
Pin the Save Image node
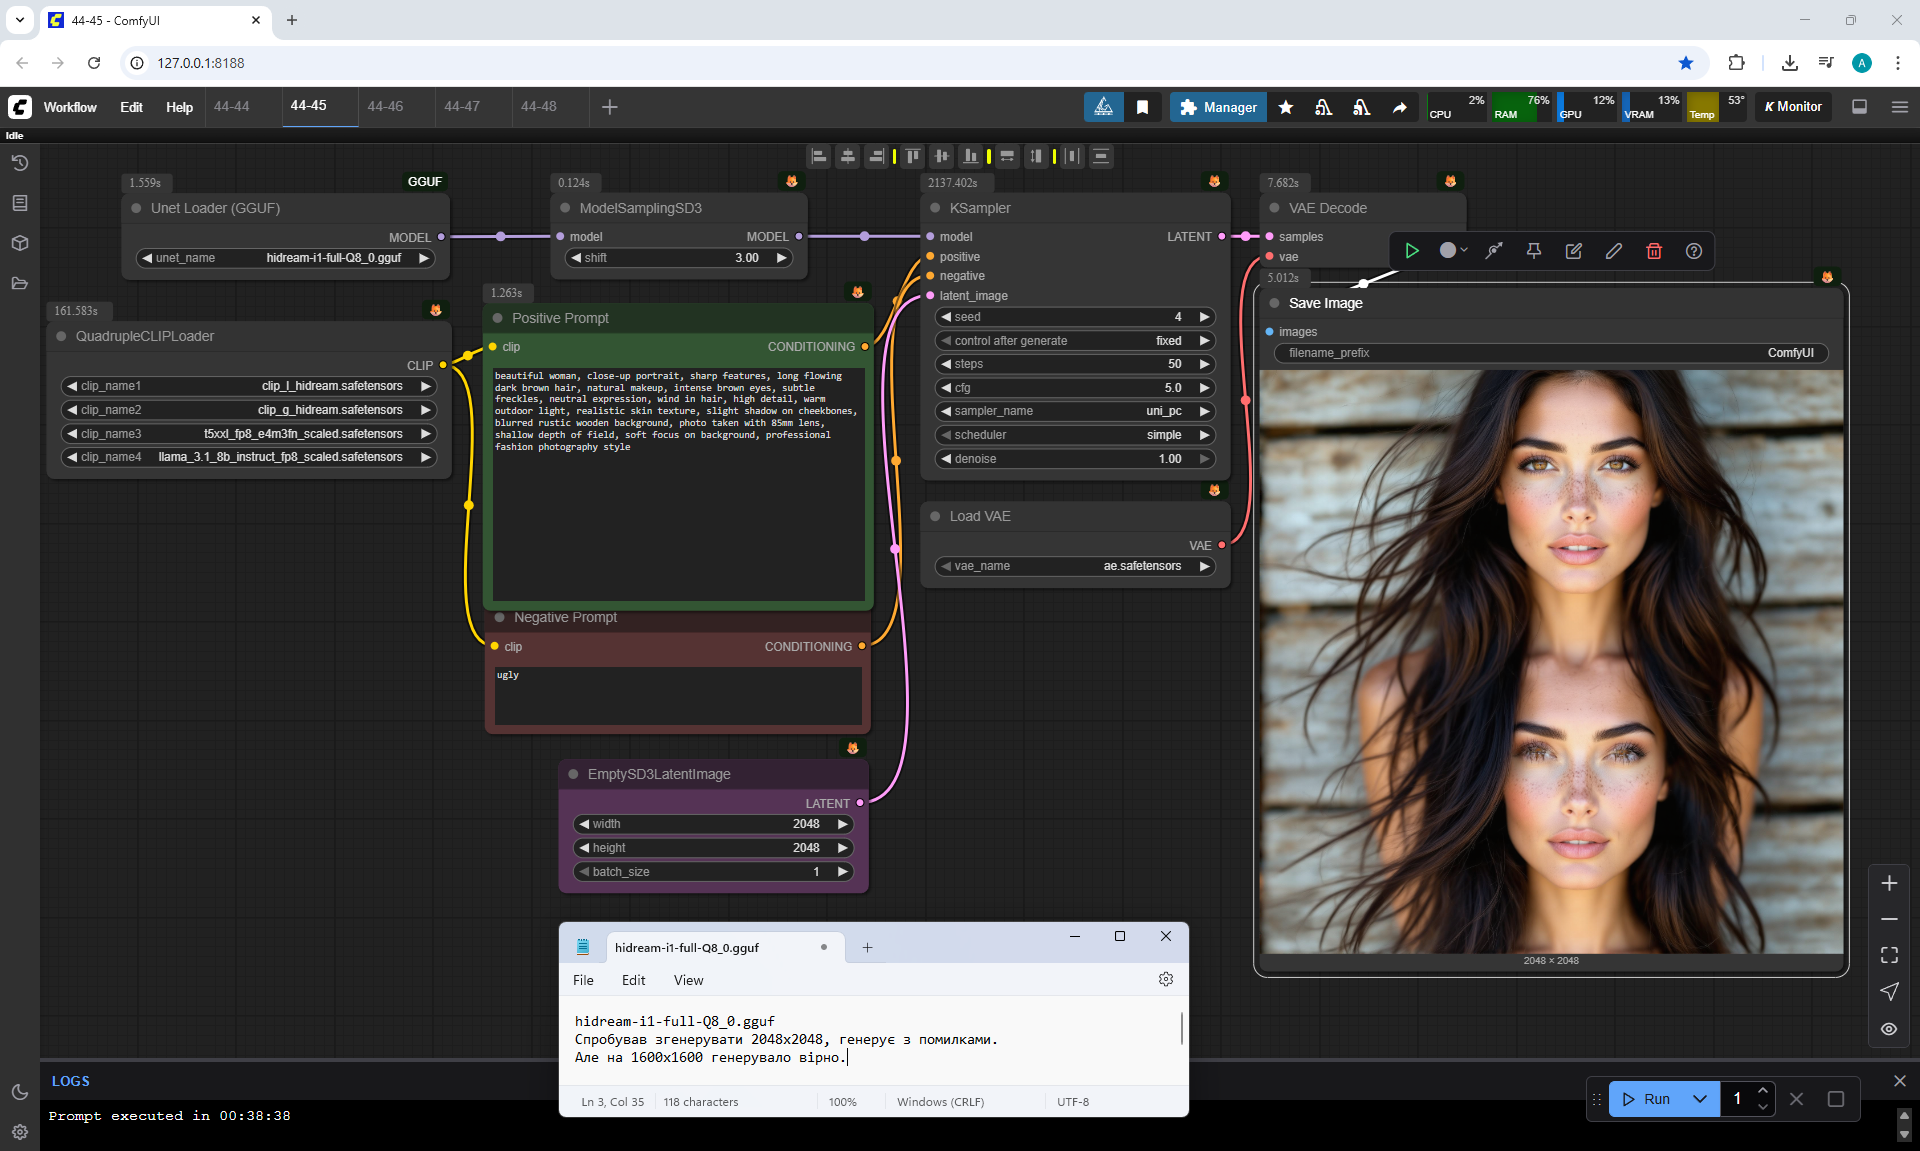point(1533,251)
